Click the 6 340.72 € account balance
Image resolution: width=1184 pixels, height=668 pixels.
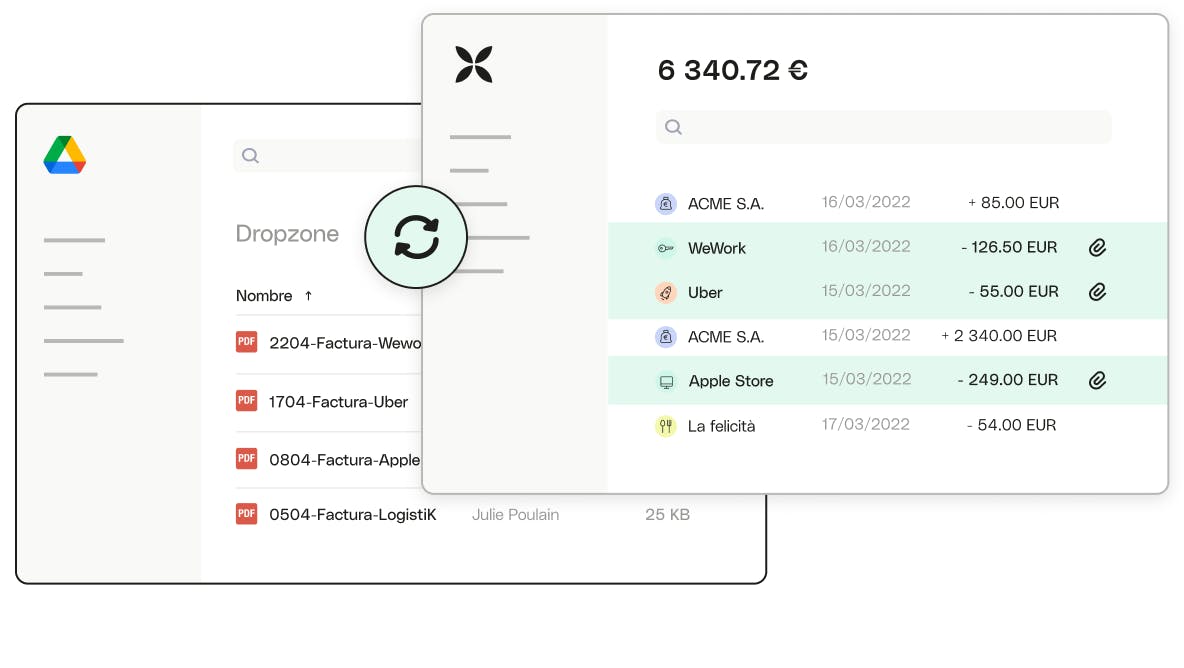coord(733,70)
